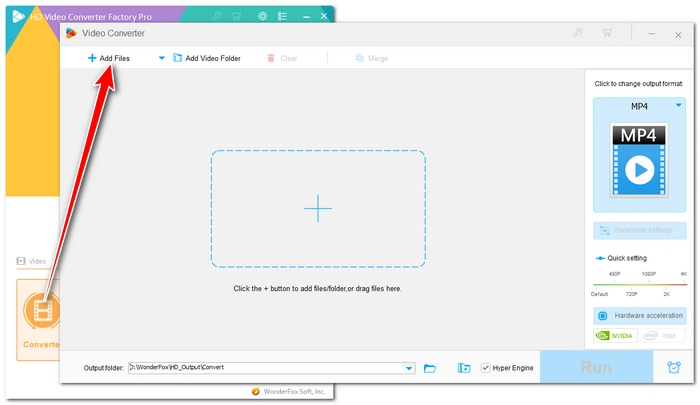This screenshot has width=700, height=405.
Task: Click the cart icon in HD Video Converter Factory Pro
Action: 237,17
